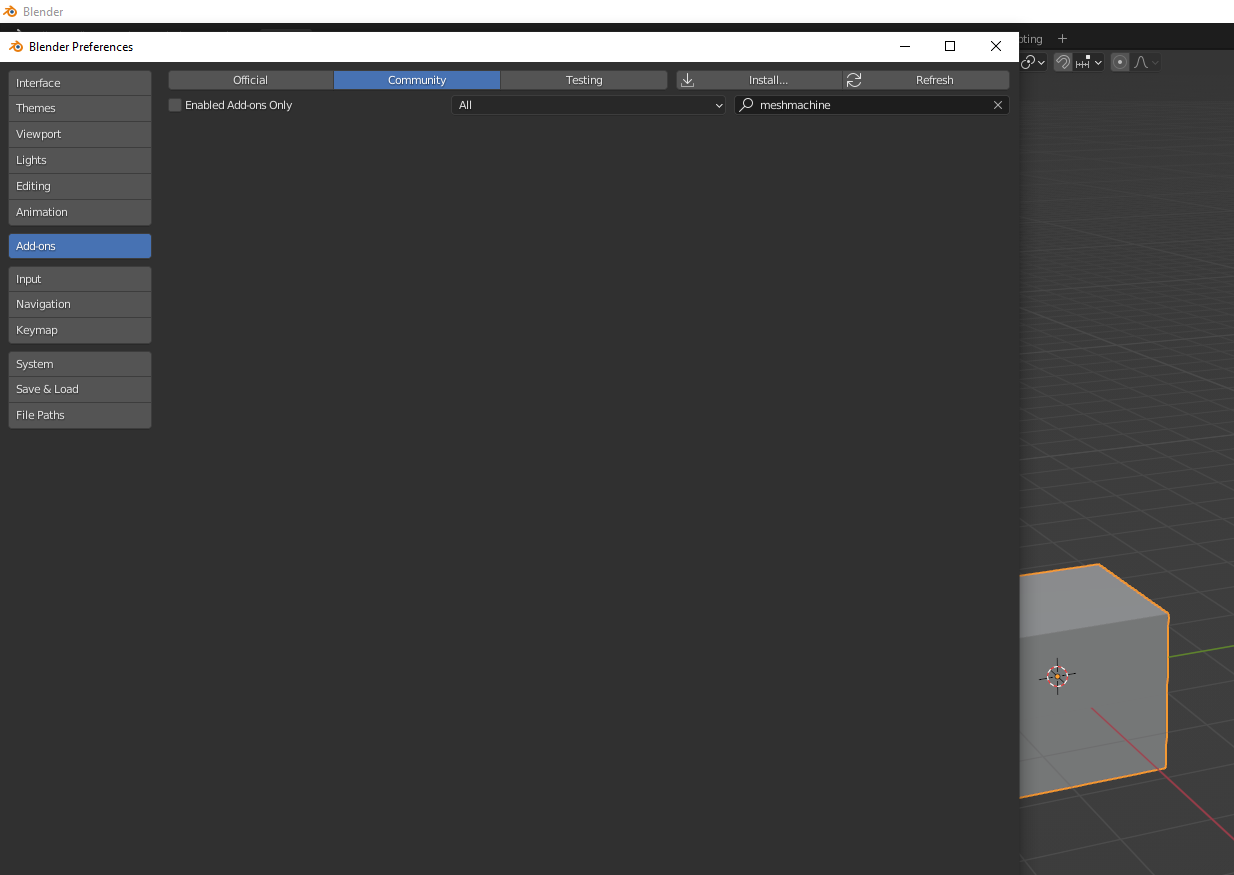The height and width of the screenshot is (875, 1234).
Task: Open Themes preferences section
Action: pos(80,108)
